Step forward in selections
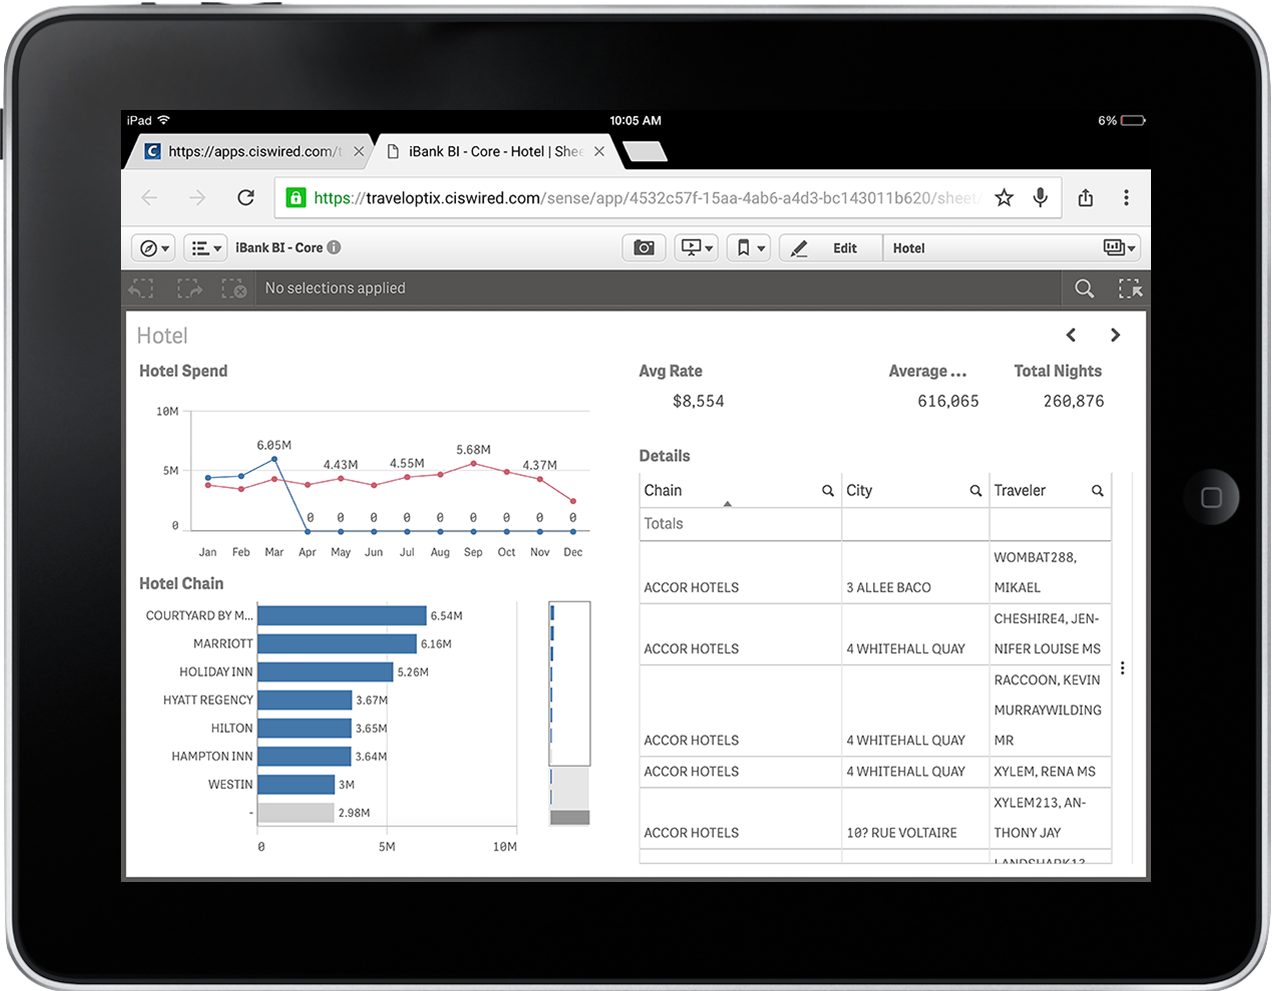This screenshot has width=1272, height=991. pos(189,289)
